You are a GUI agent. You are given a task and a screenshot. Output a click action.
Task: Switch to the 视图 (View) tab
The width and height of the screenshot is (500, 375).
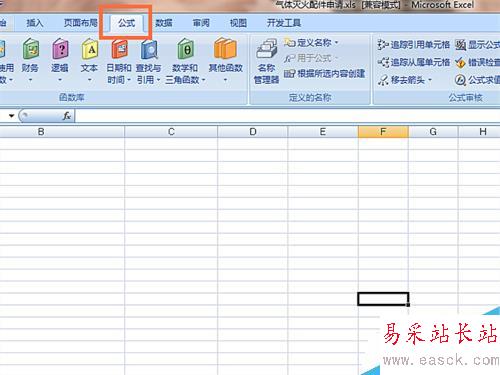pos(238,23)
